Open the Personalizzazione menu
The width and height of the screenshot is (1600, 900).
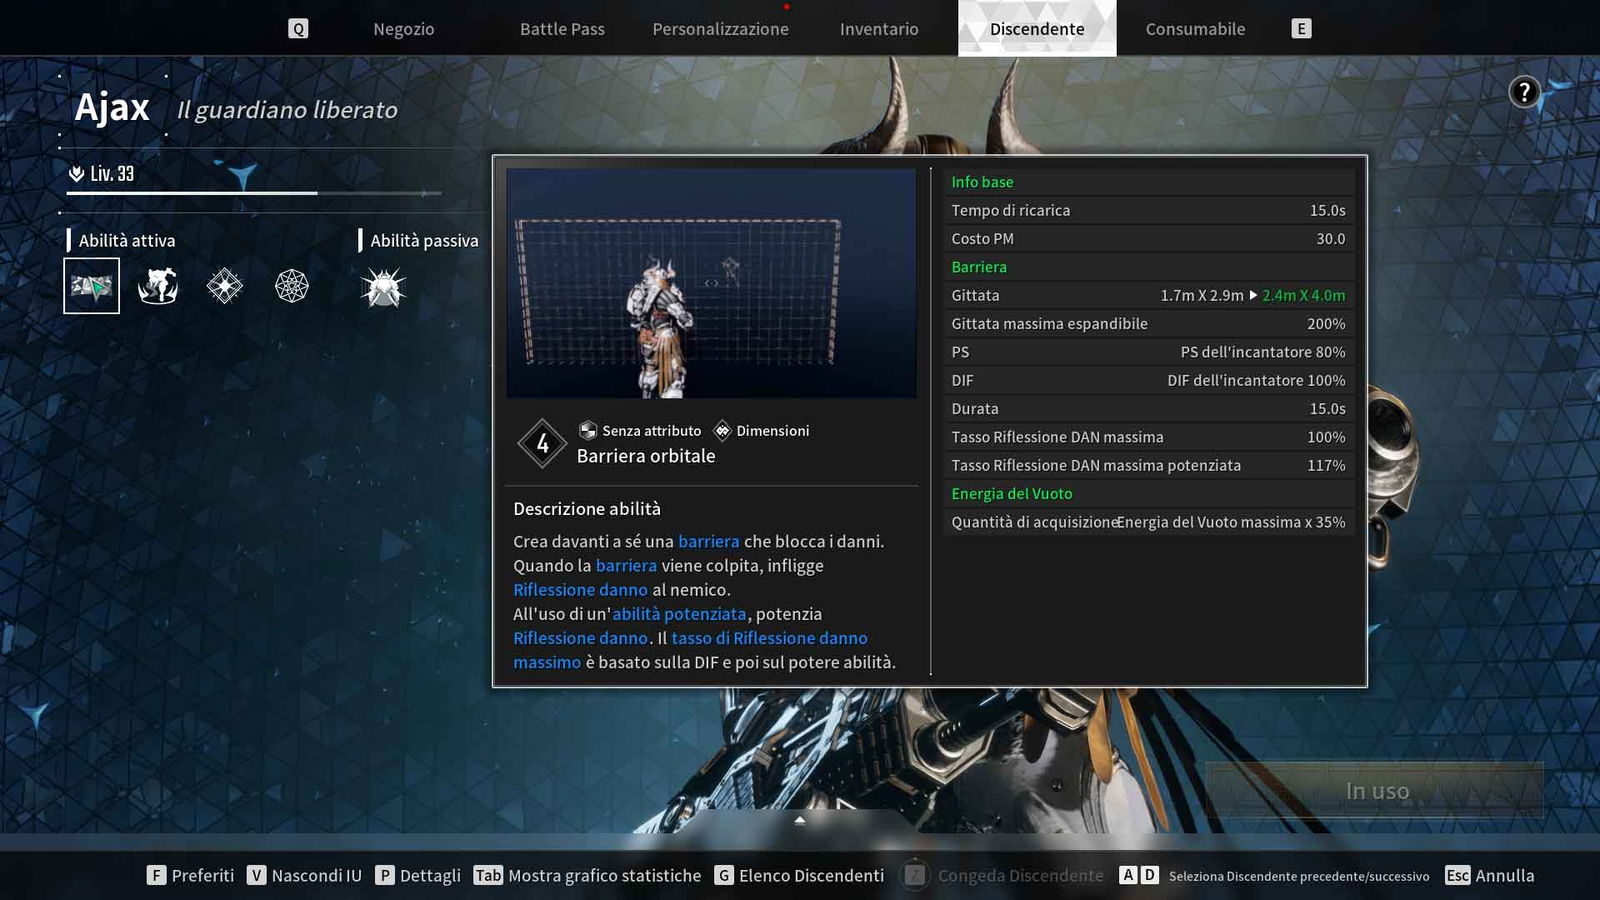pos(720,28)
